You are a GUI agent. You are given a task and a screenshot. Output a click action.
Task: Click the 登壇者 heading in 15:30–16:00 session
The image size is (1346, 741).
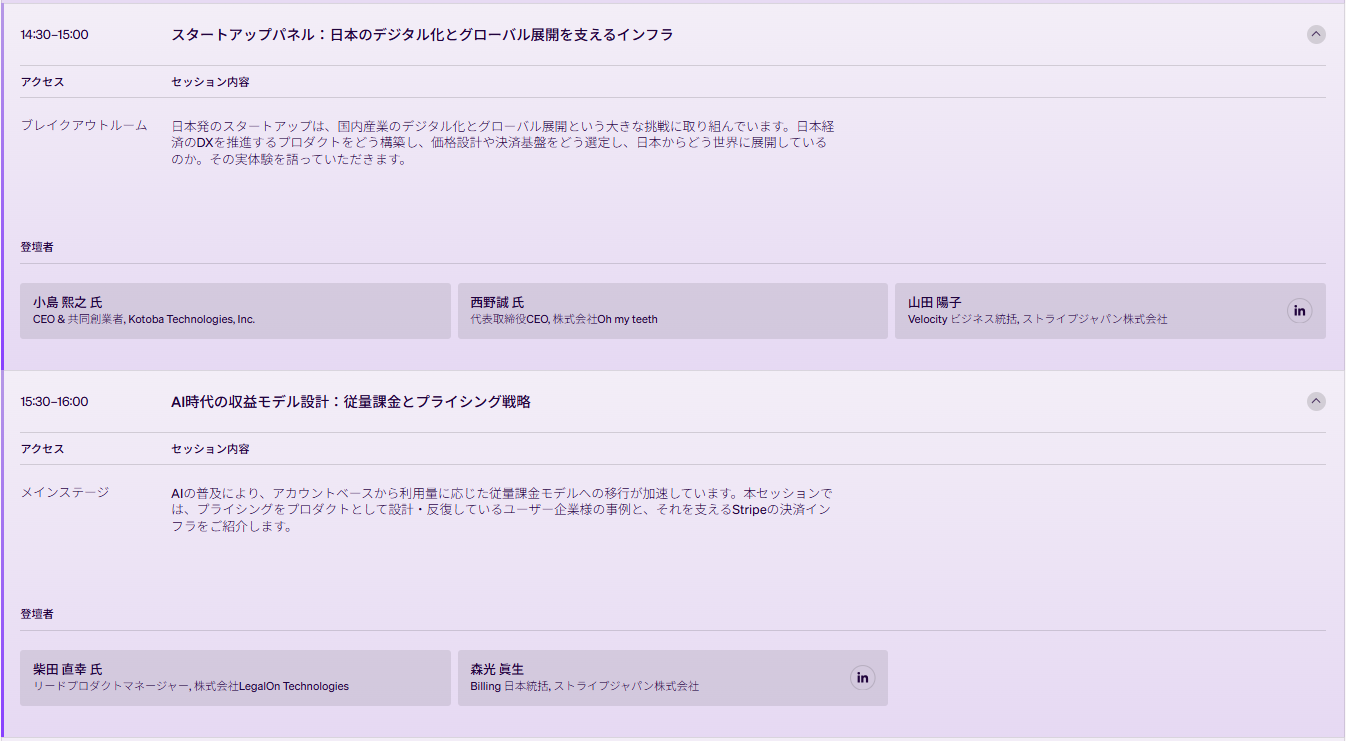click(x=37, y=613)
